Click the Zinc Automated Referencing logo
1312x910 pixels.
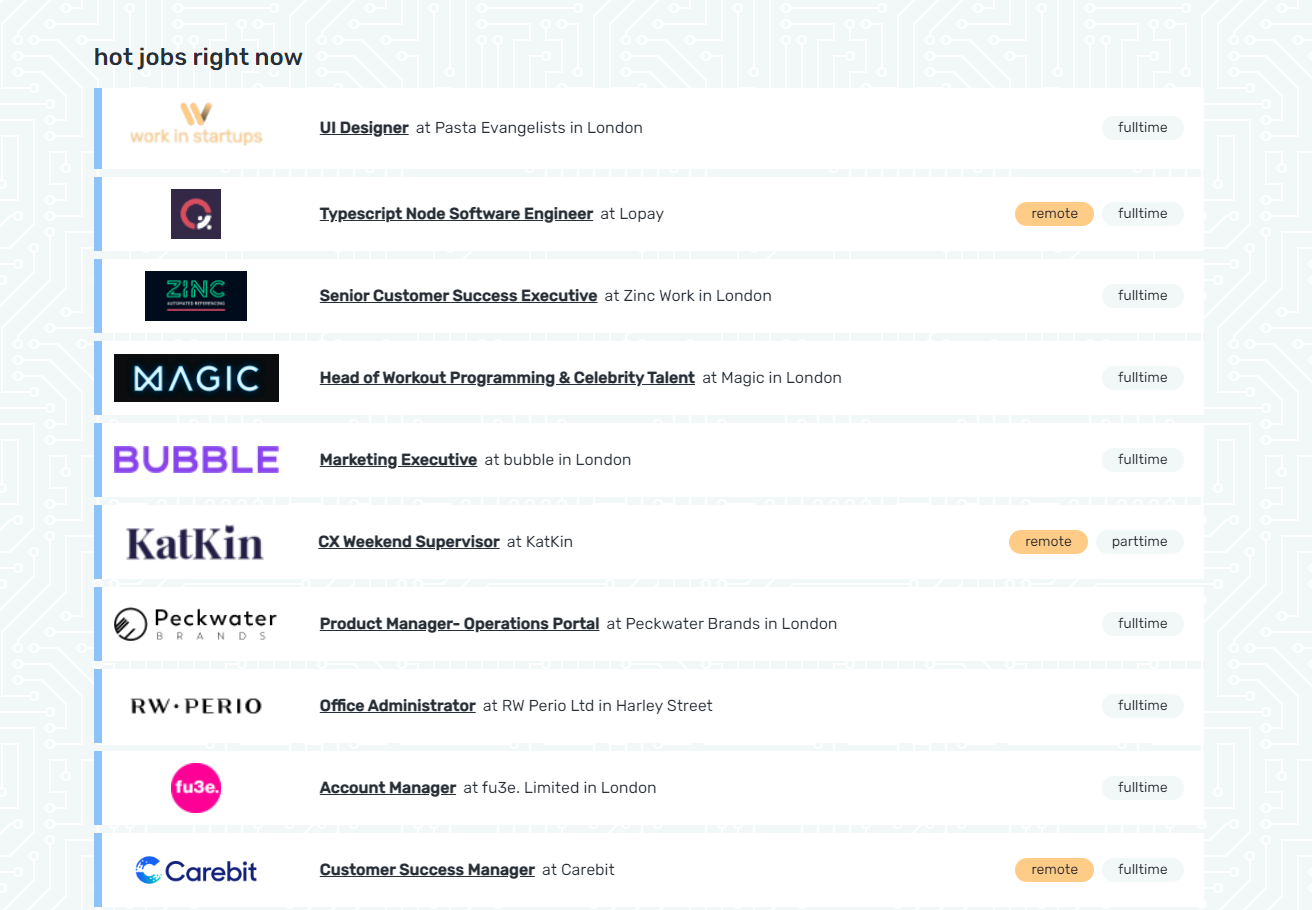[196, 295]
